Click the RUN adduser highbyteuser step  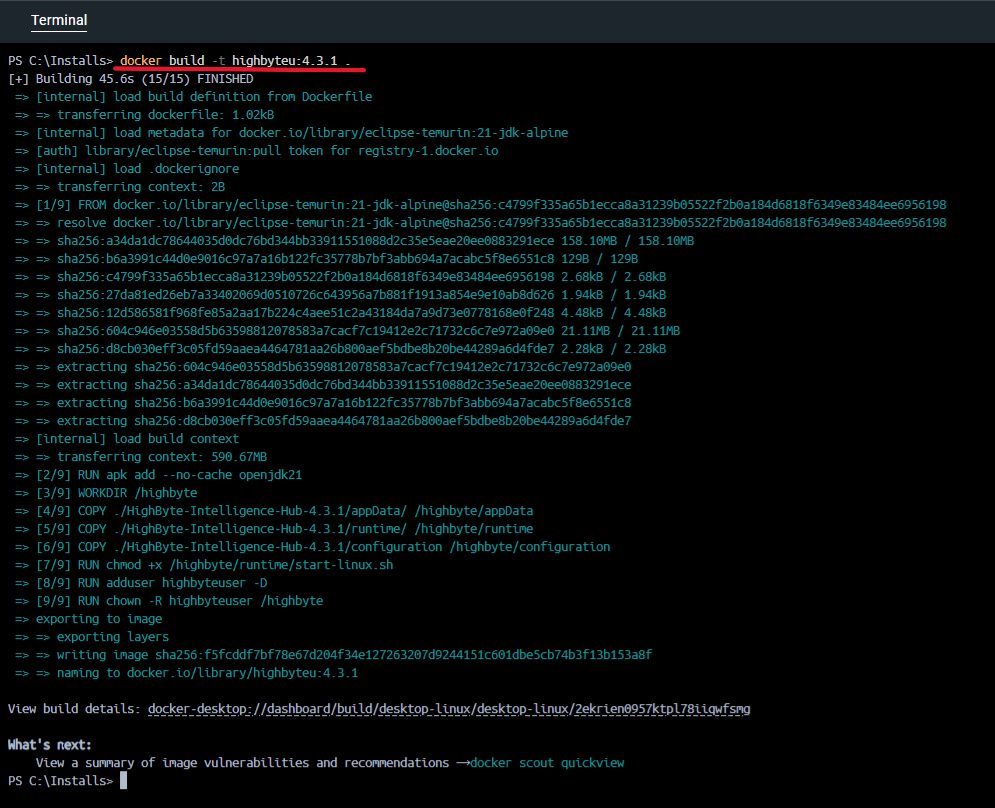point(151,583)
